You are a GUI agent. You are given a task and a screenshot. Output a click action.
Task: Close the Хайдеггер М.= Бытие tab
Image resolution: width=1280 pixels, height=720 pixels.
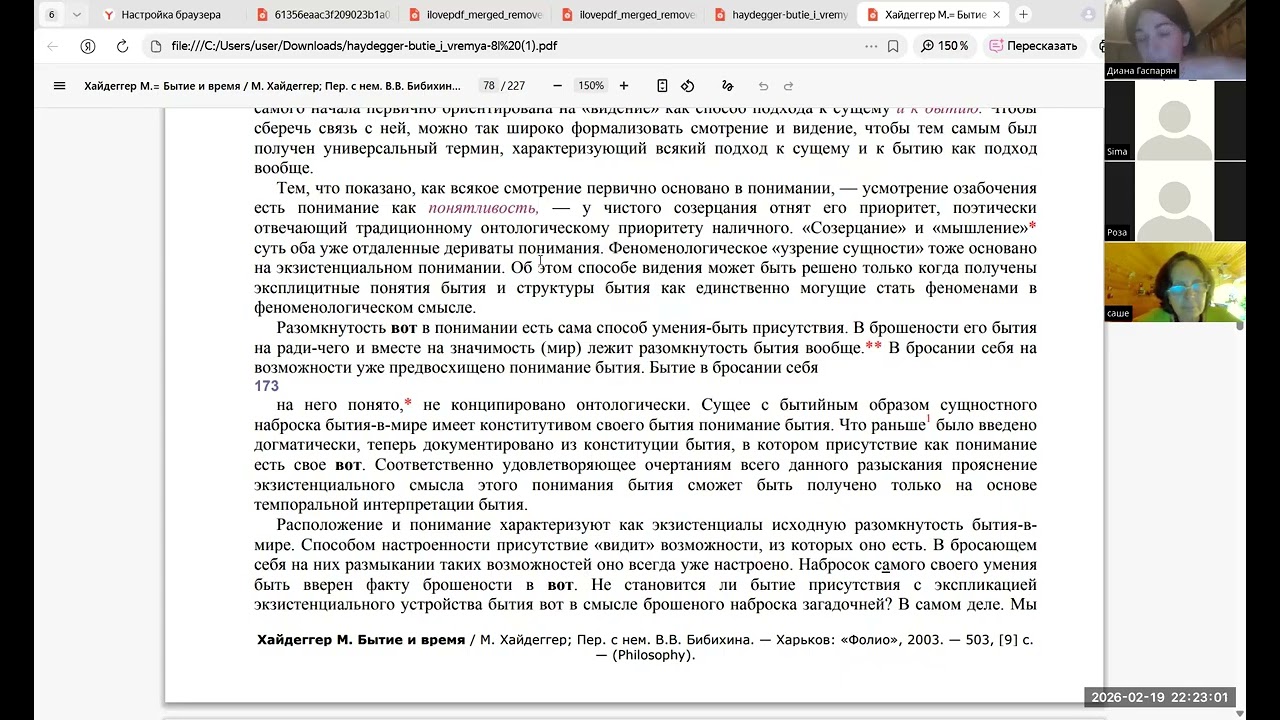tap(996, 15)
